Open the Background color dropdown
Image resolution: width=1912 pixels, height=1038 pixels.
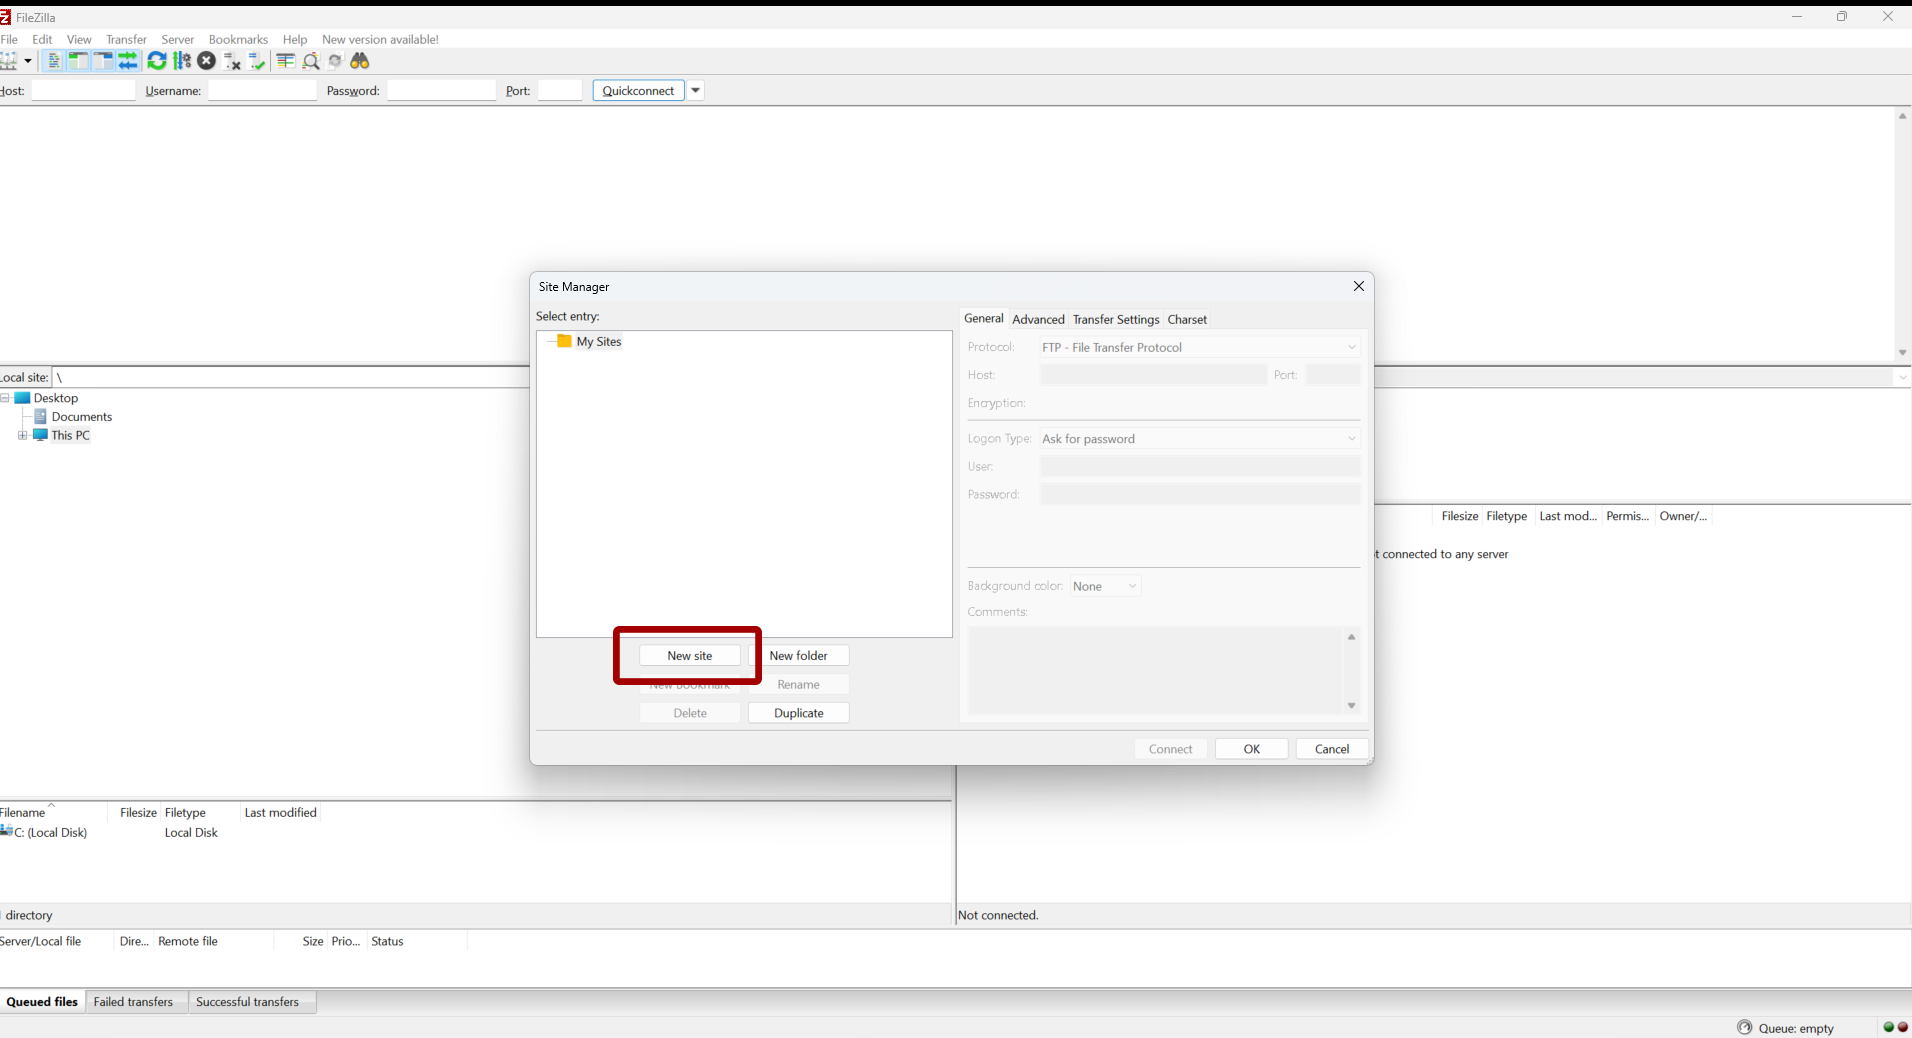point(1105,586)
